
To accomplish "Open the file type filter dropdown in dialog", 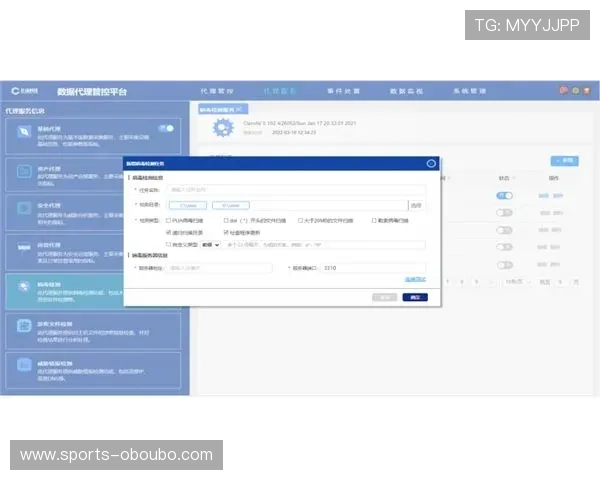I will (x=210, y=245).
